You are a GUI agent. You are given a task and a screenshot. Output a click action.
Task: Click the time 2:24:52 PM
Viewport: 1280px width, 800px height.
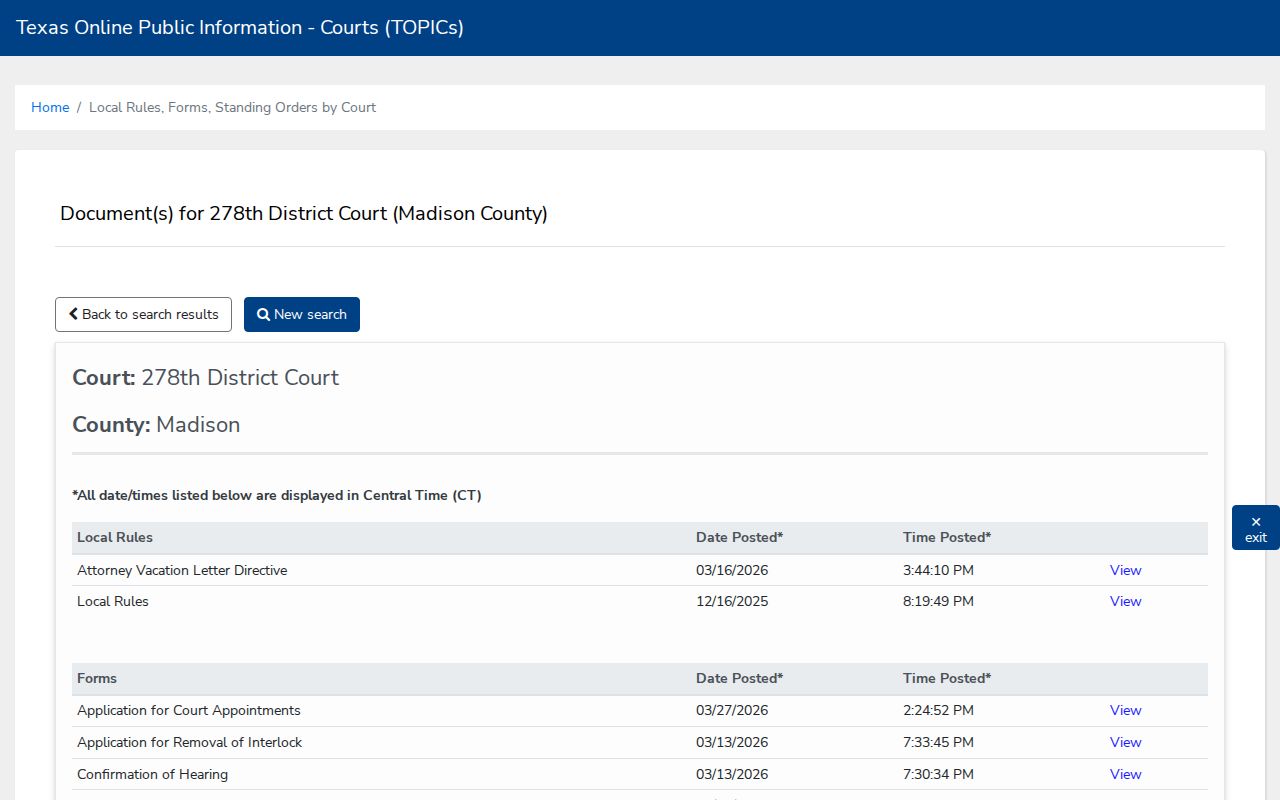point(938,710)
